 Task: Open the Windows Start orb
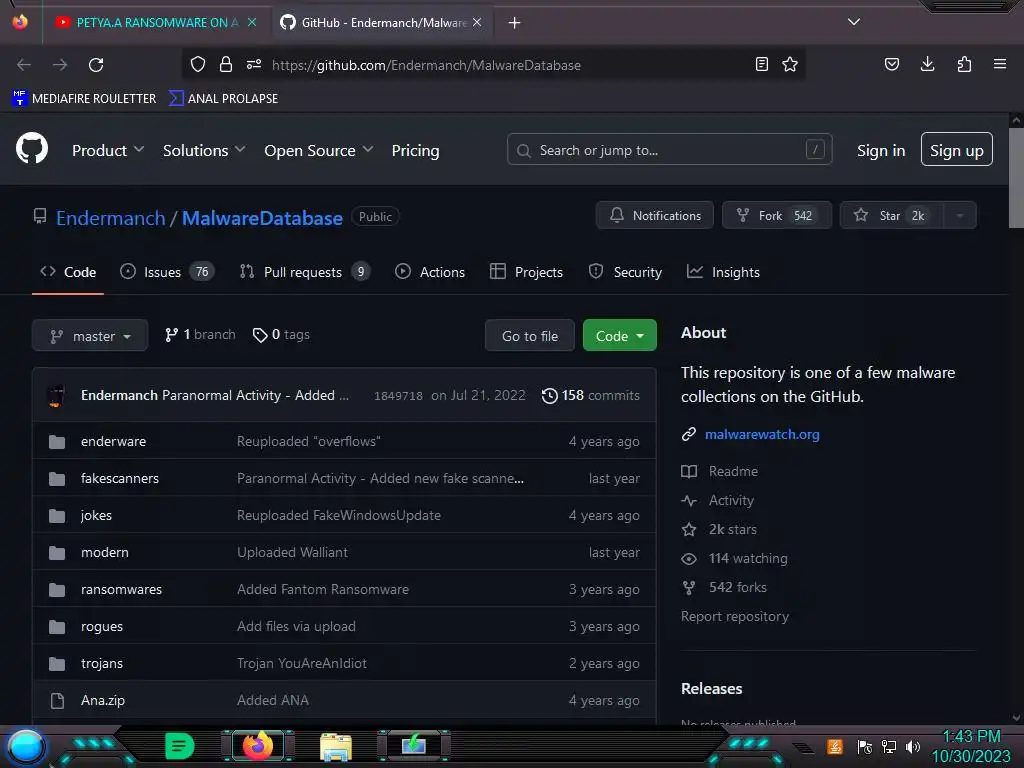click(25, 748)
